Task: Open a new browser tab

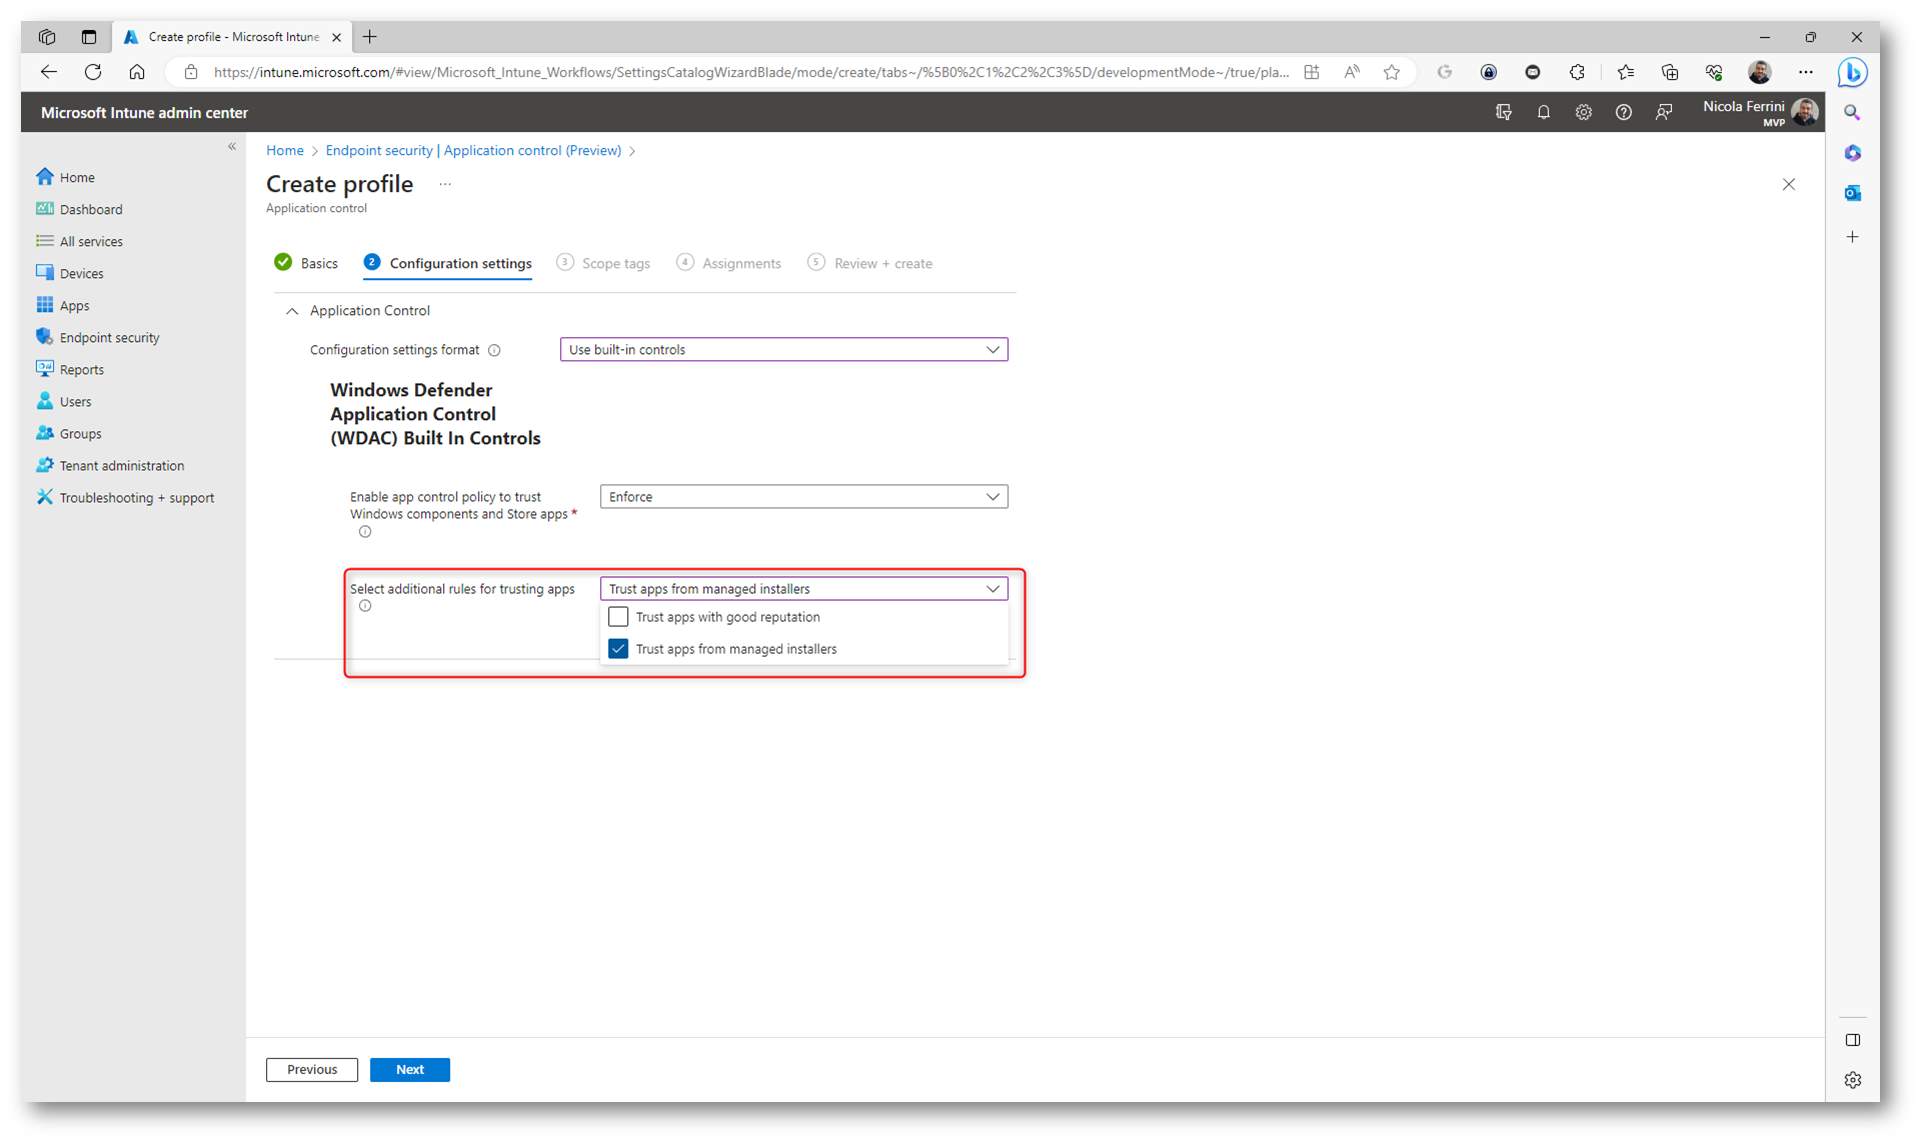Action: point(370,37)
